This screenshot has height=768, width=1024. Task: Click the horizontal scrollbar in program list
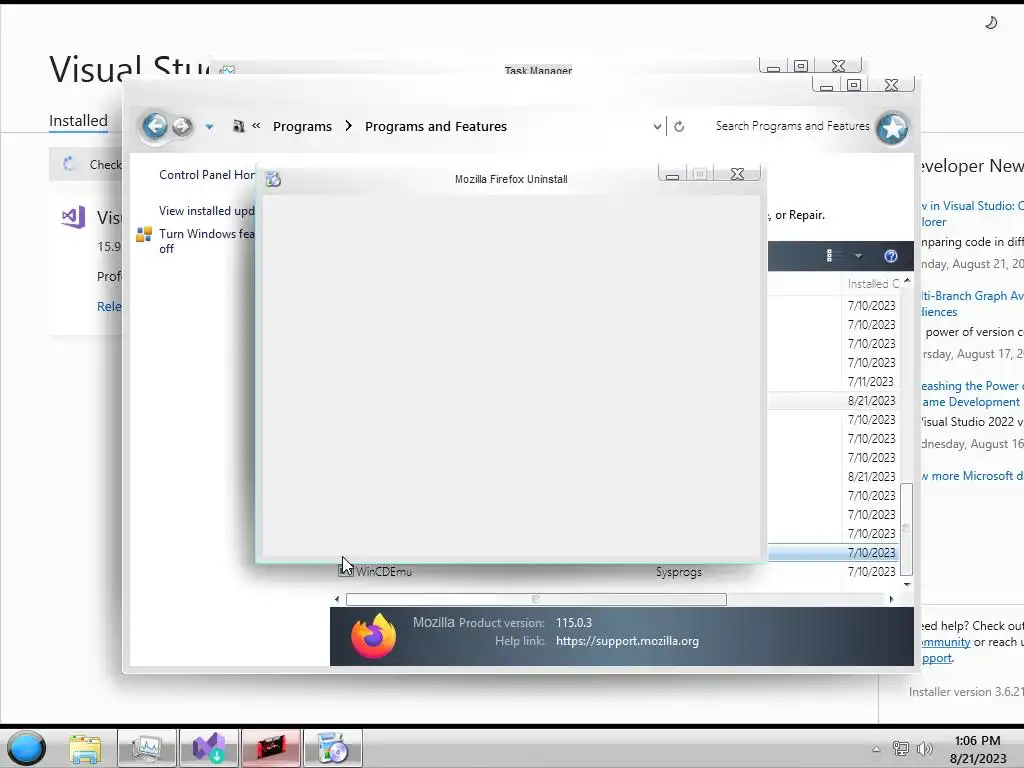[x=536, y=599]
